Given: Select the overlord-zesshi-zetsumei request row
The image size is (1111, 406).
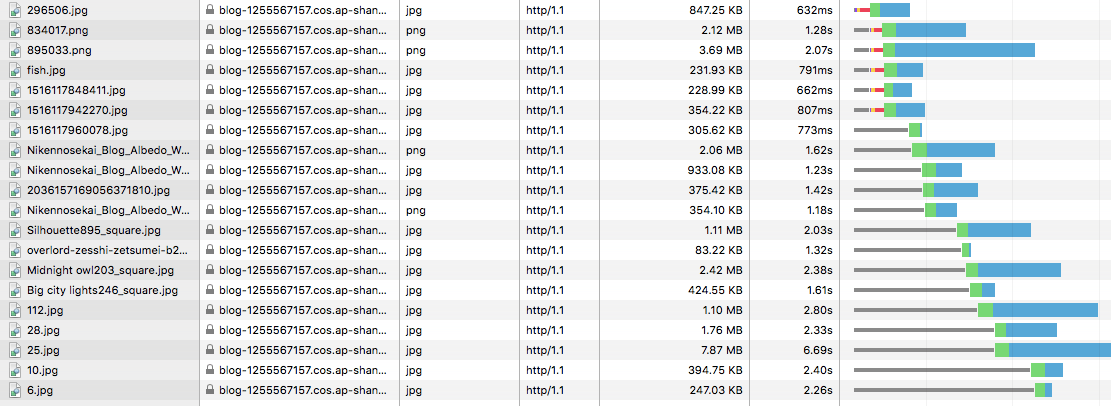Looking at the screenshot, I should (x=556, y=250).
